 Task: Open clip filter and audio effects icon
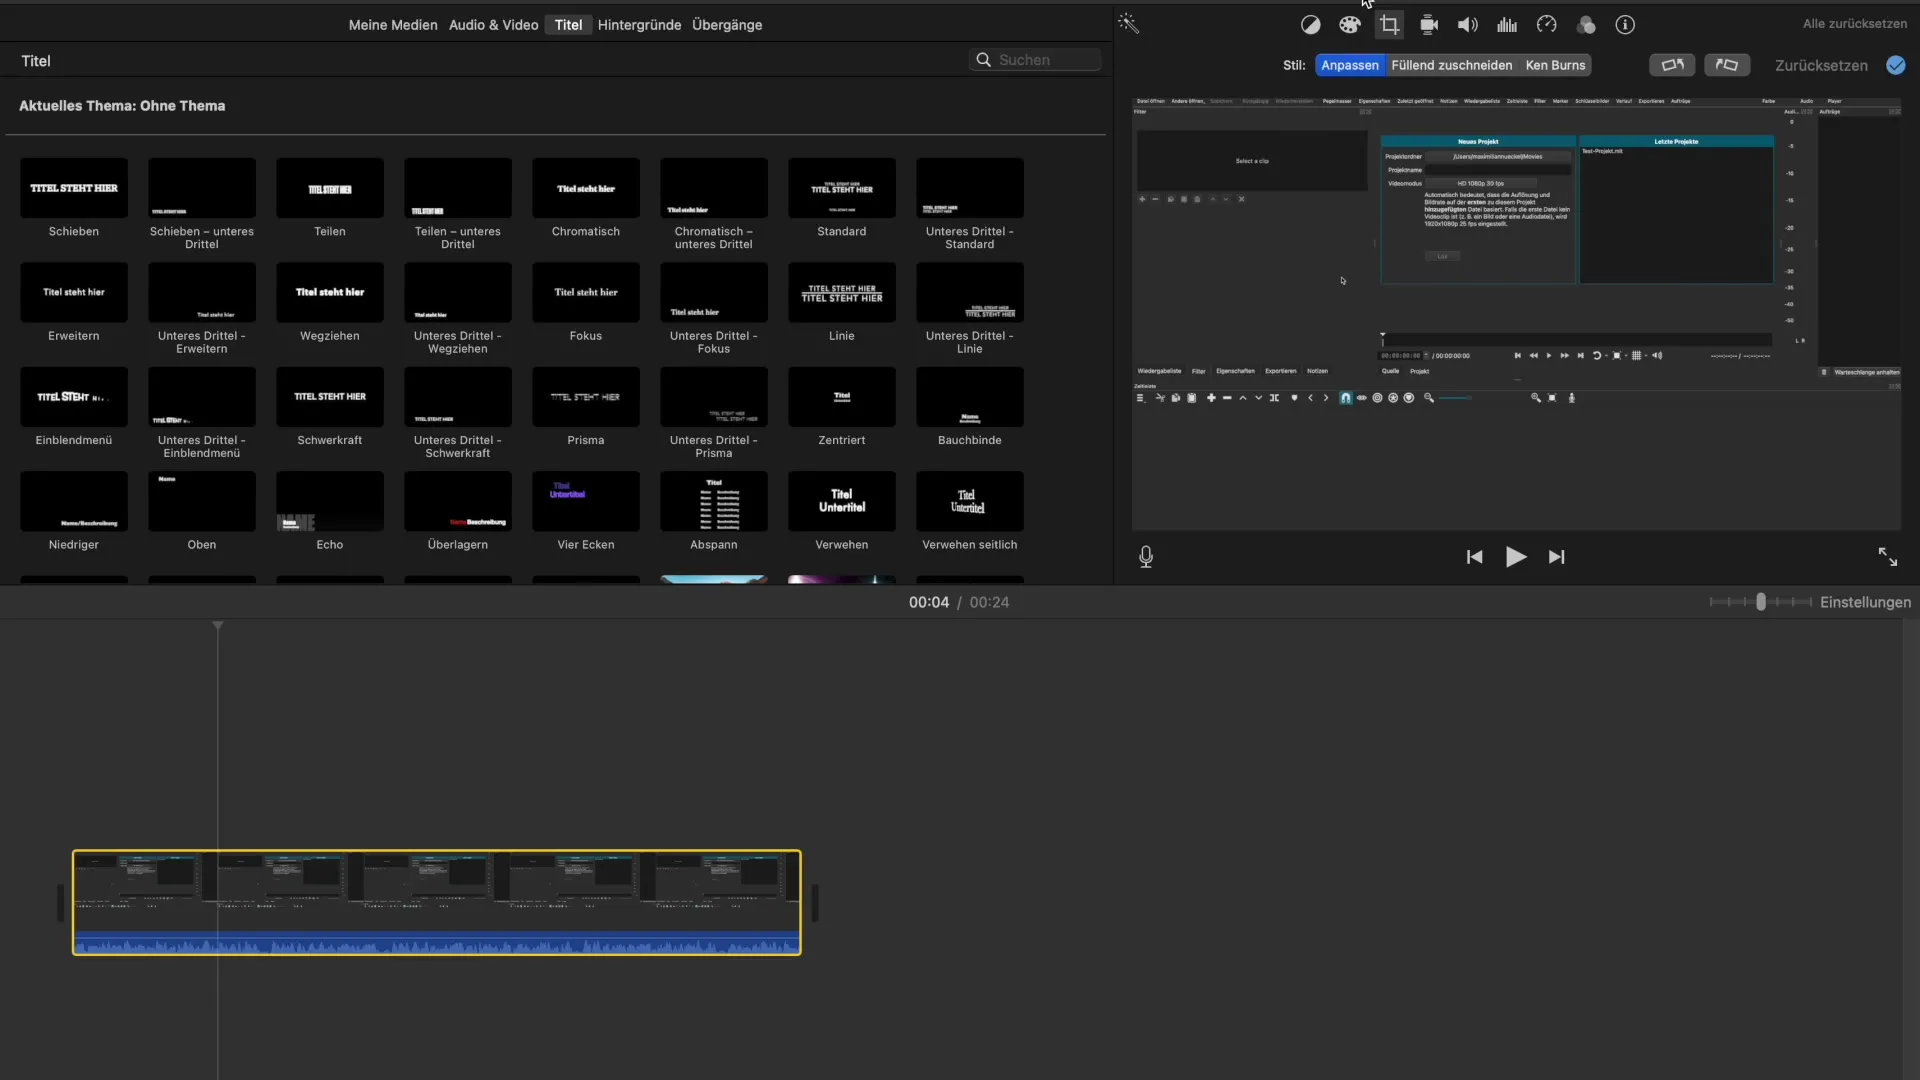1586,25
